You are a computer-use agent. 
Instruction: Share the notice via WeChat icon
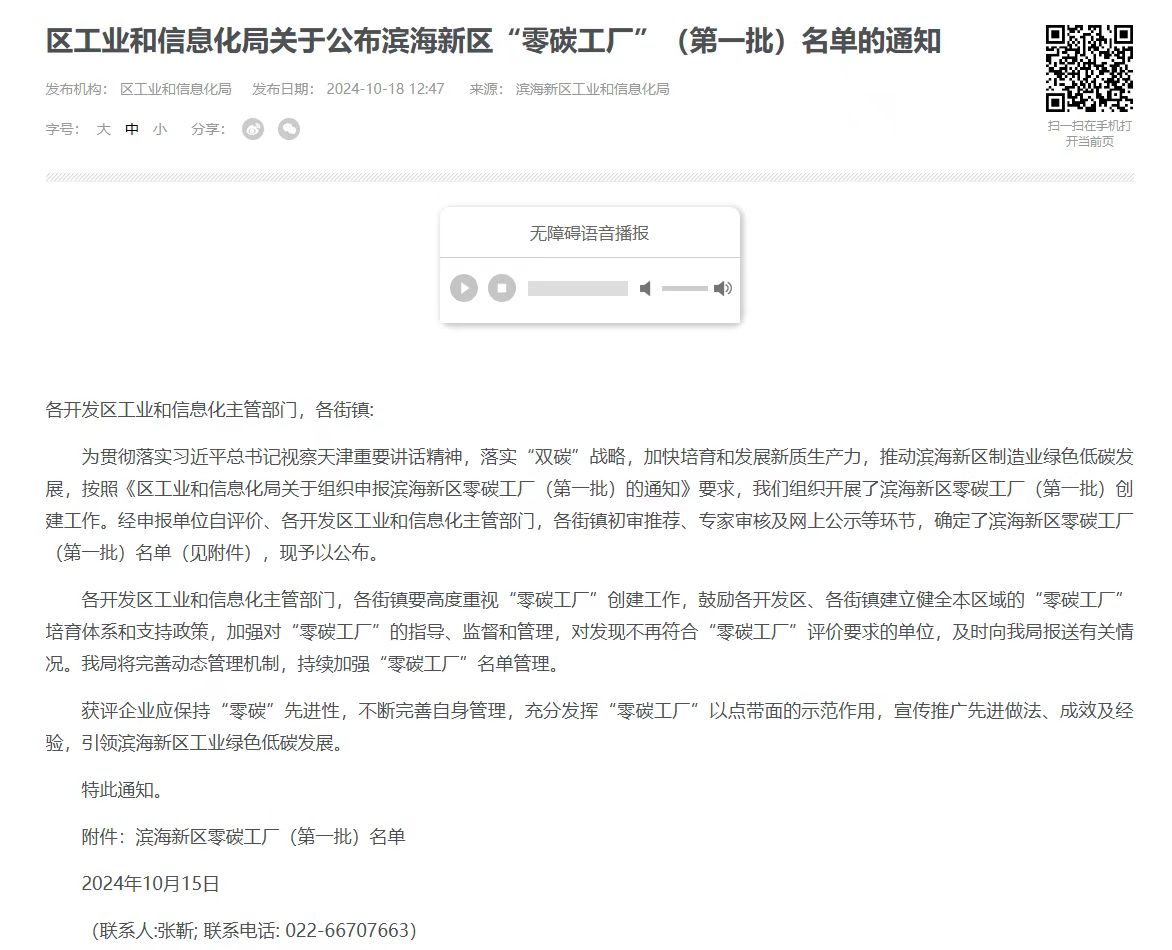pyautogui.click(x=289, y=129)
